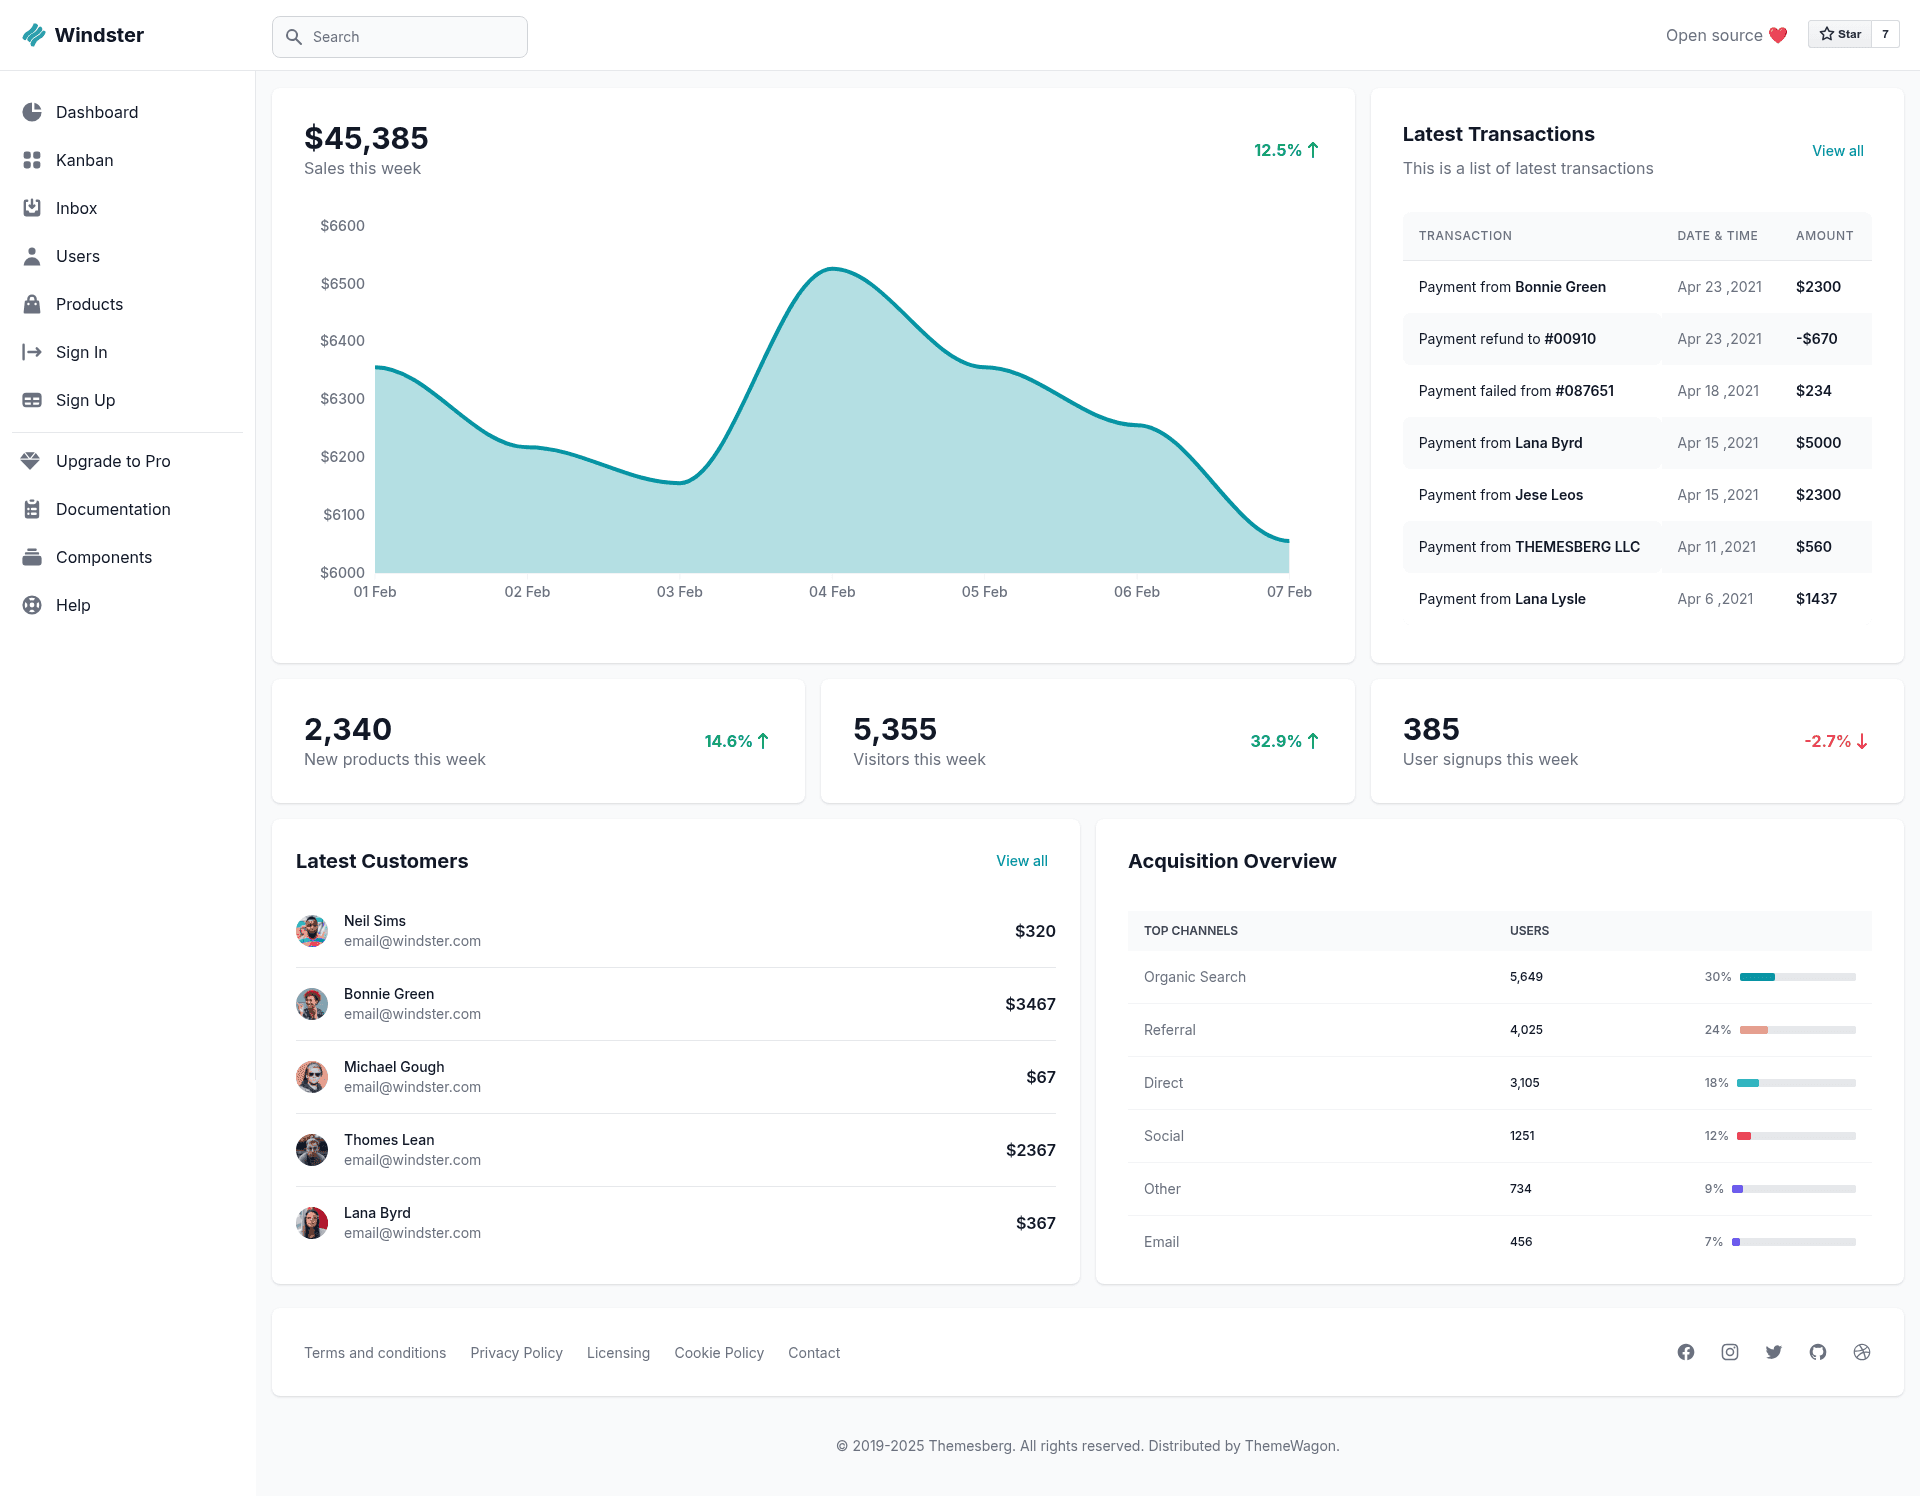Click the star count 7 badge
The width and height of the screenshot is (1920, 1496).
tap(1885, 34)
